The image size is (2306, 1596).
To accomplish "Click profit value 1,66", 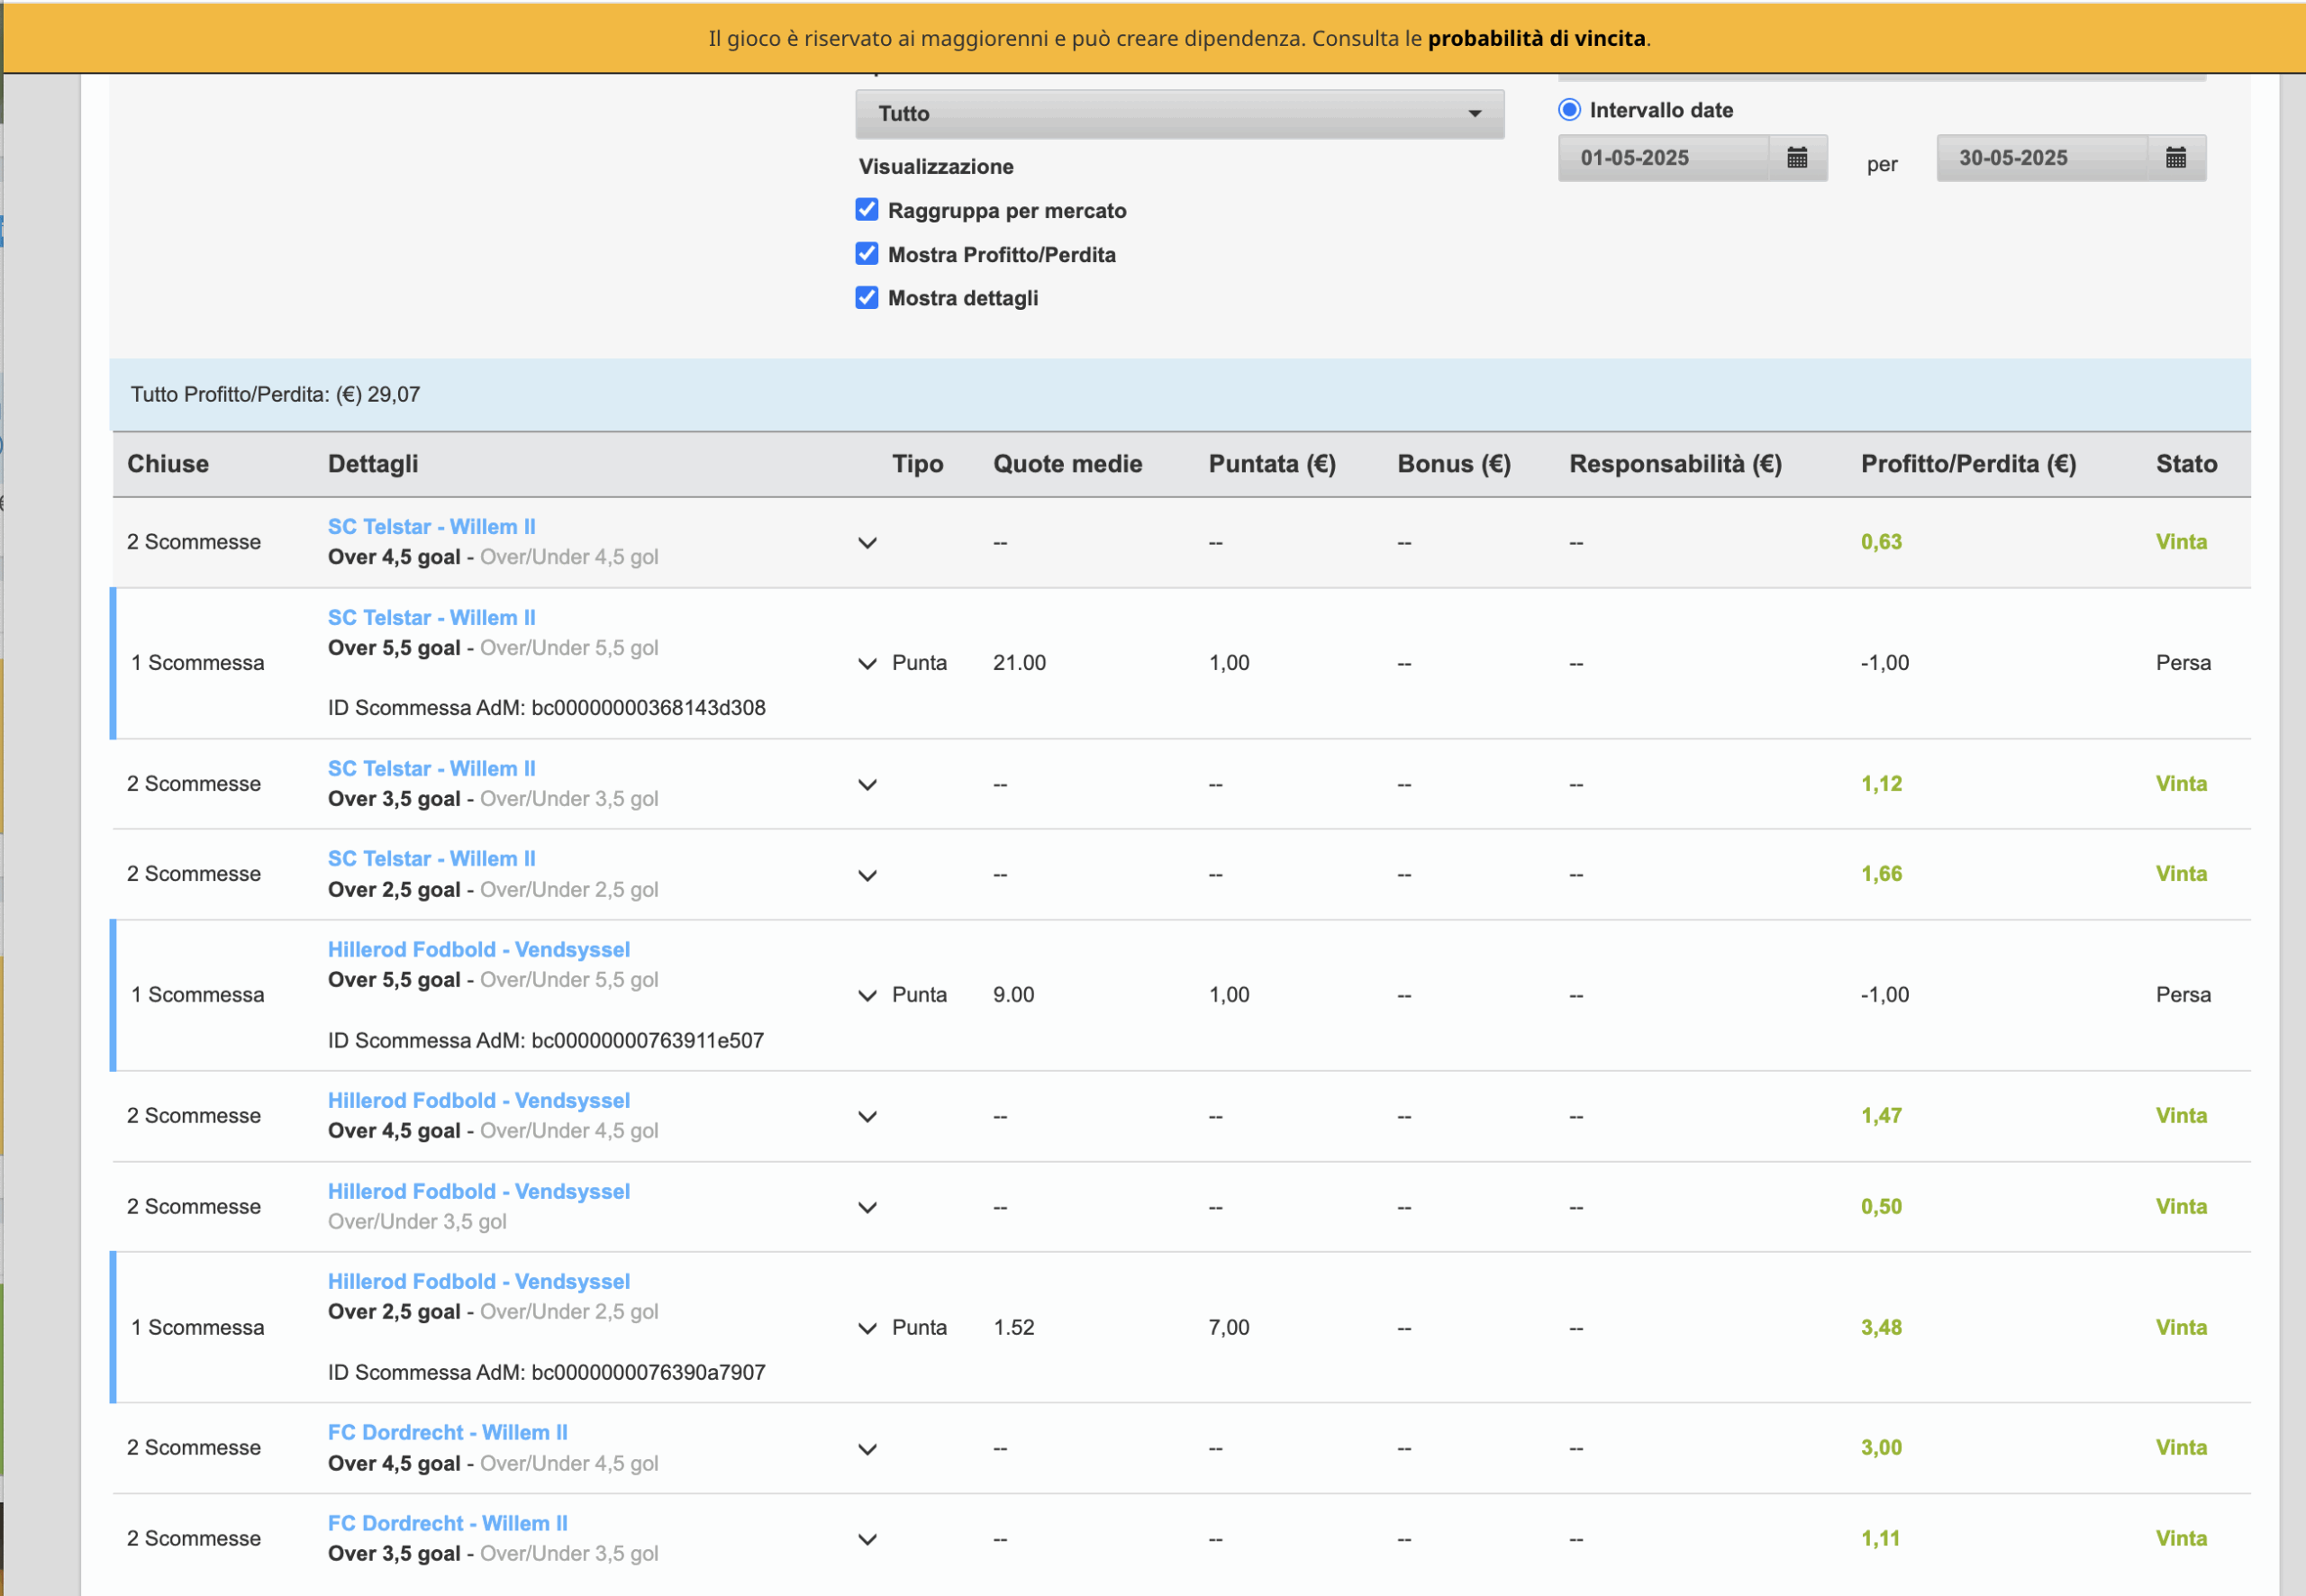I will tap(1881, 874).
